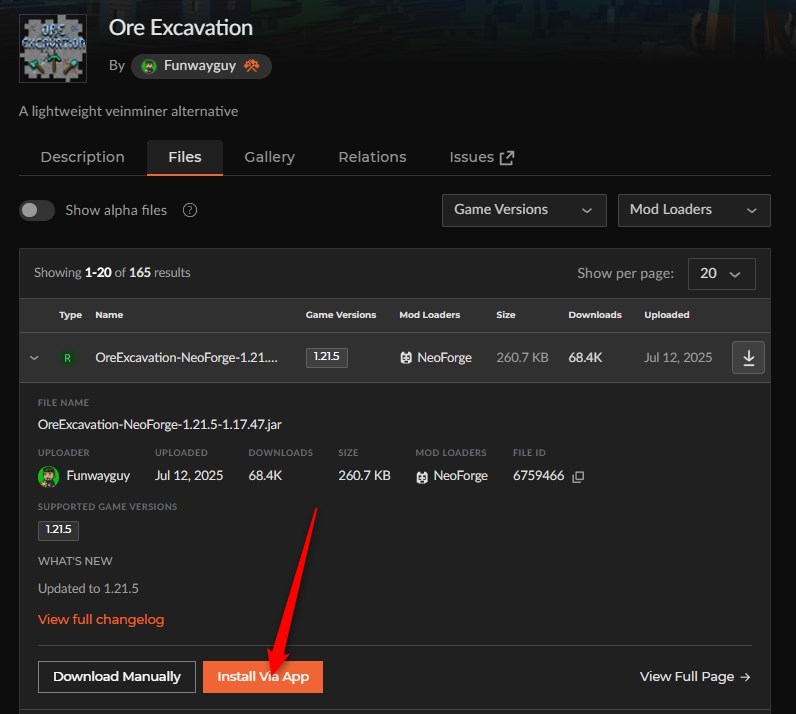Click OreExcavation-NeoForge-1.21.5-1.17.47.jar file name
The height and width of the screenshot is (714, 796).
[160, 425]
